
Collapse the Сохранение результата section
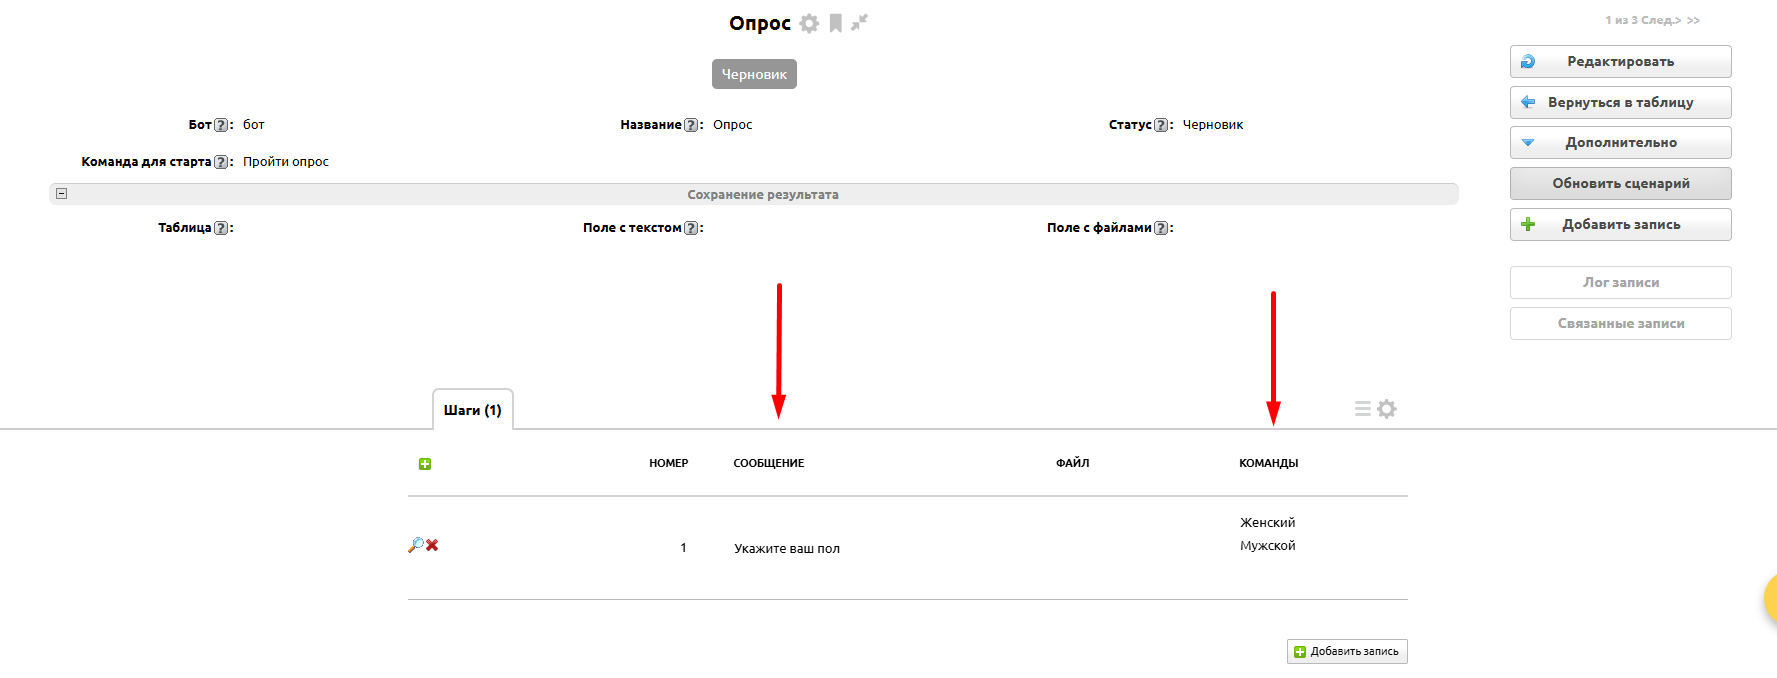pos(61,194)
